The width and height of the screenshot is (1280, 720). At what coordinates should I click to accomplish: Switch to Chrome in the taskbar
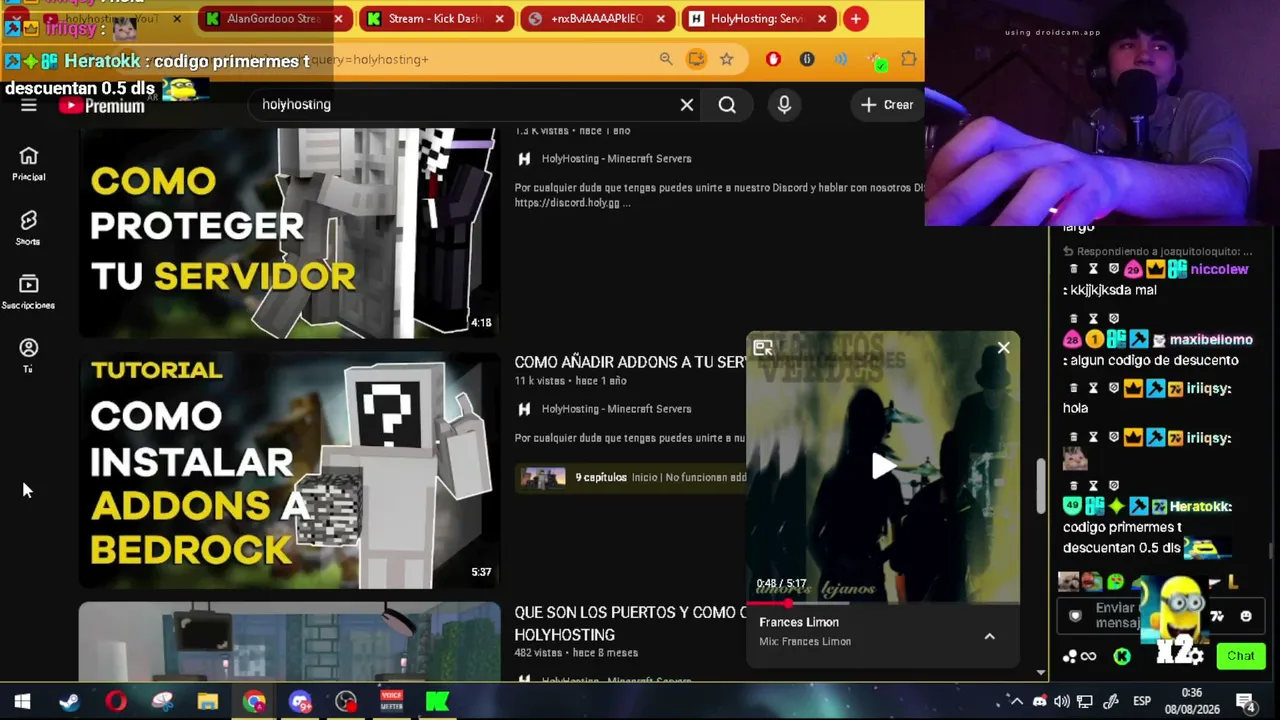tap(254, 702)
